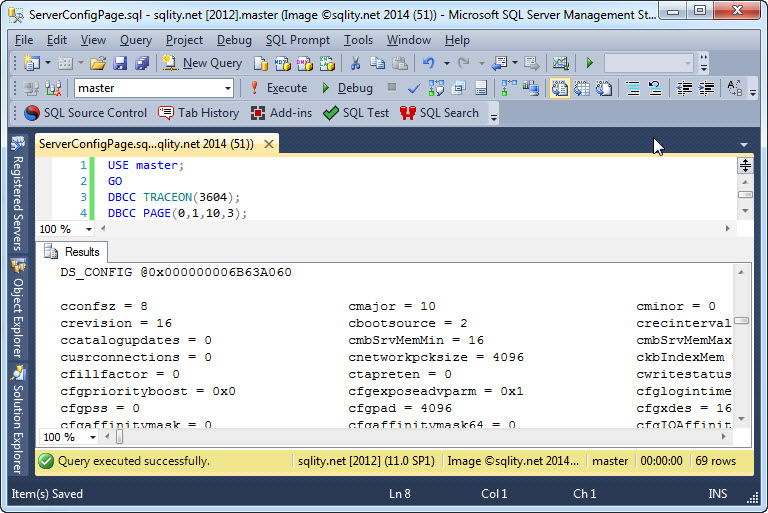Click the results horizontal scrollbar thumb
The height and width of the screenshot is (513, 768).
[120, 437]
